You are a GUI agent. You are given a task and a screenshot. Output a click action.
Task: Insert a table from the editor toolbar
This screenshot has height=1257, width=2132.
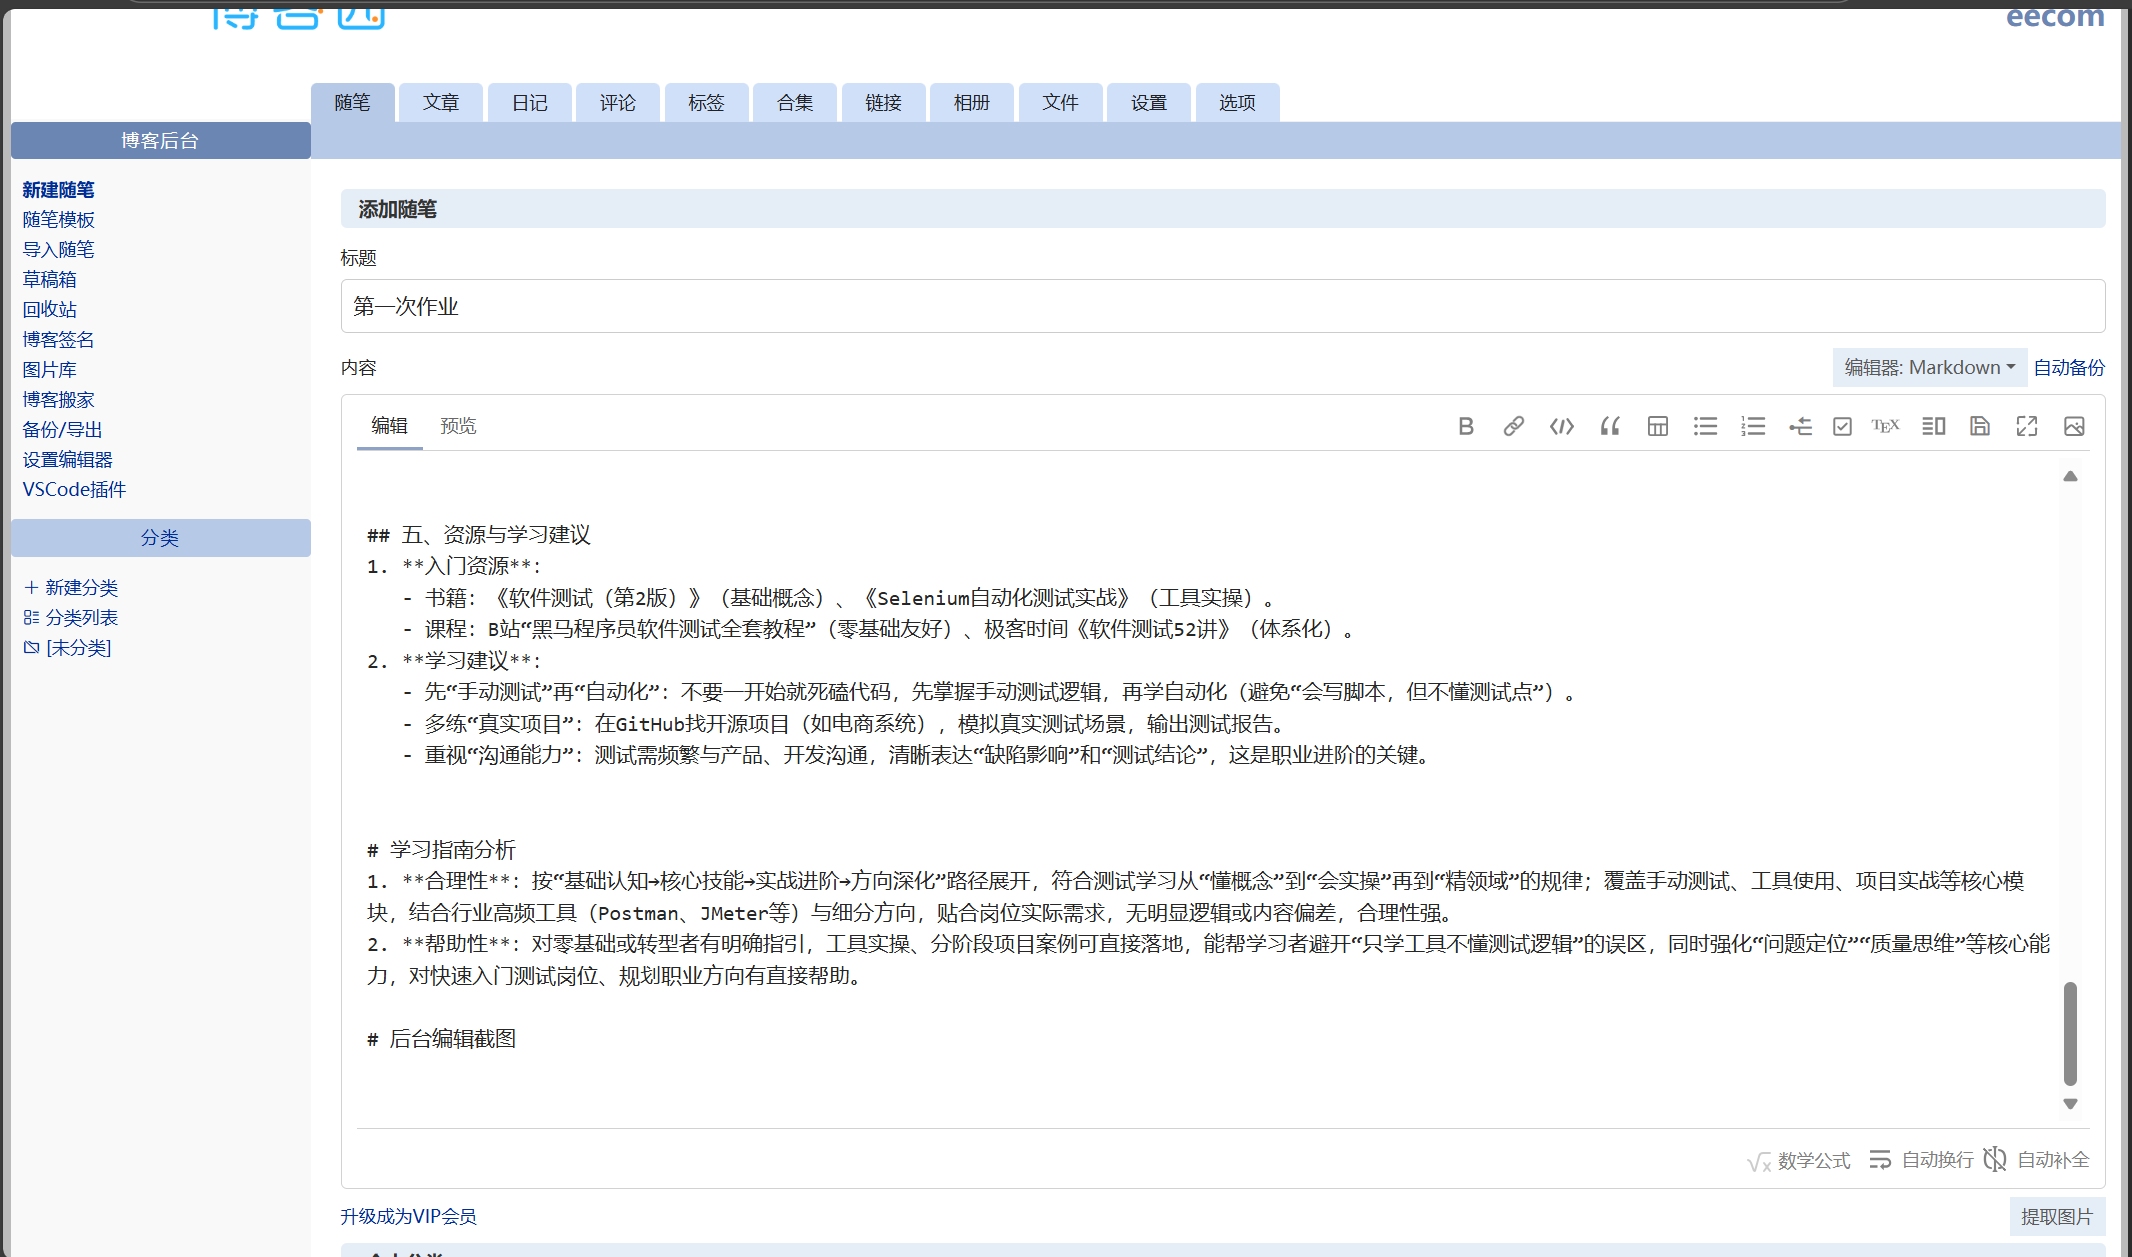click(1657, 425)
